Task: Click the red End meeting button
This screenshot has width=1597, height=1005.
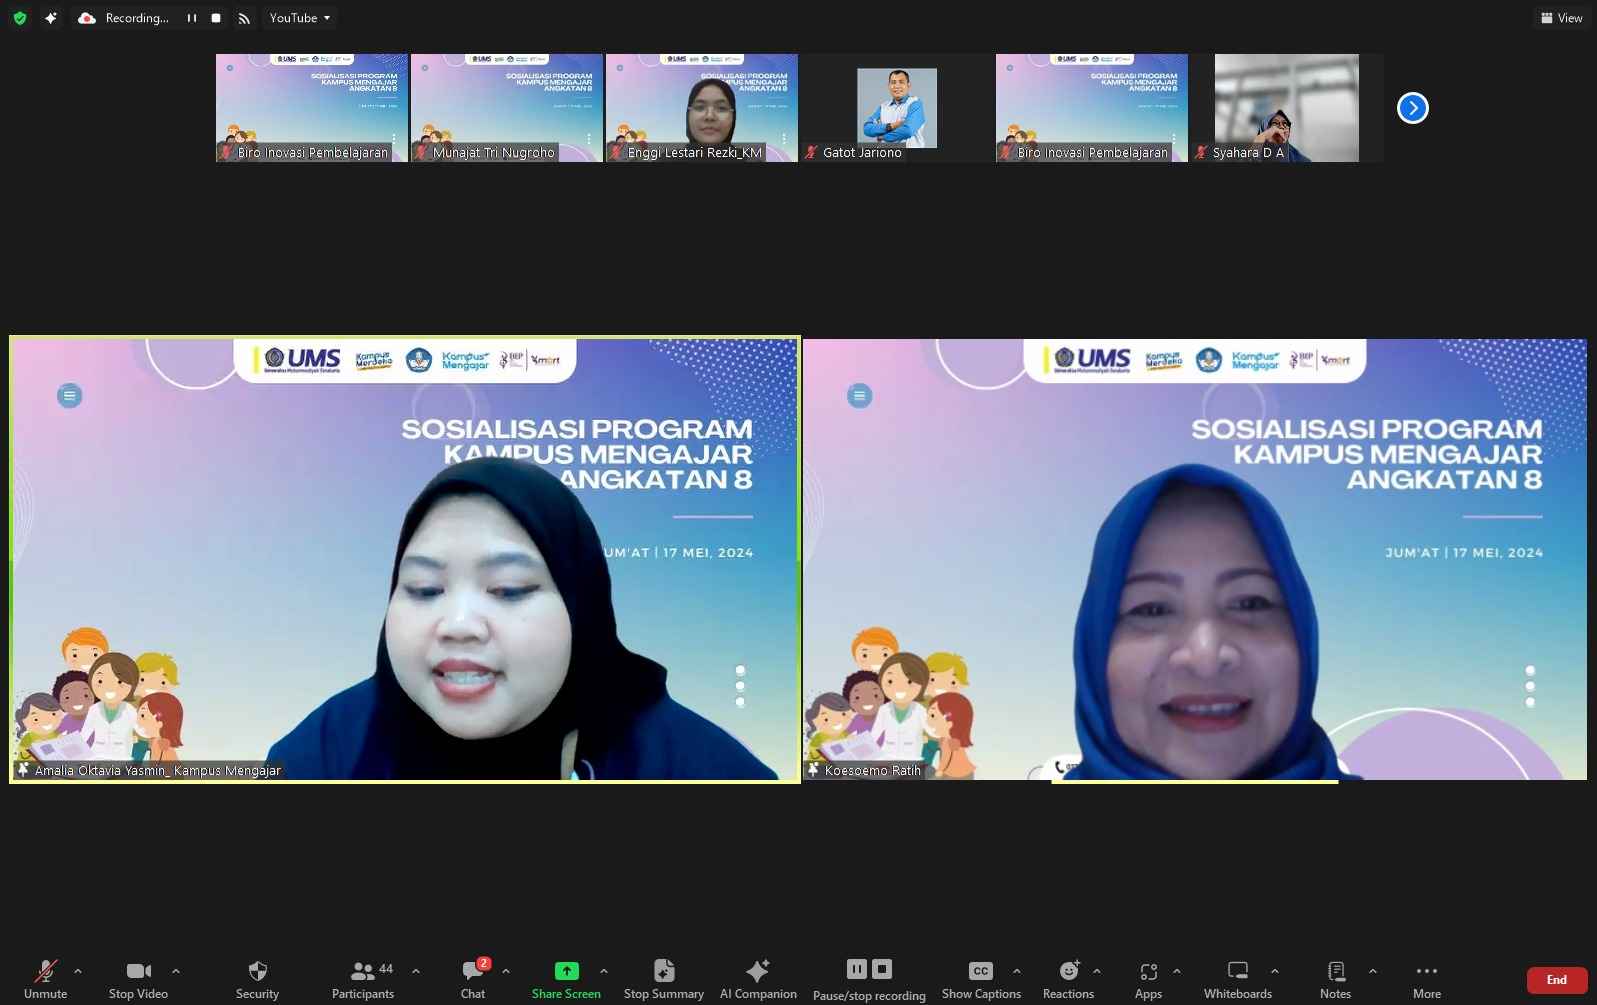Action: [1557, 980]
